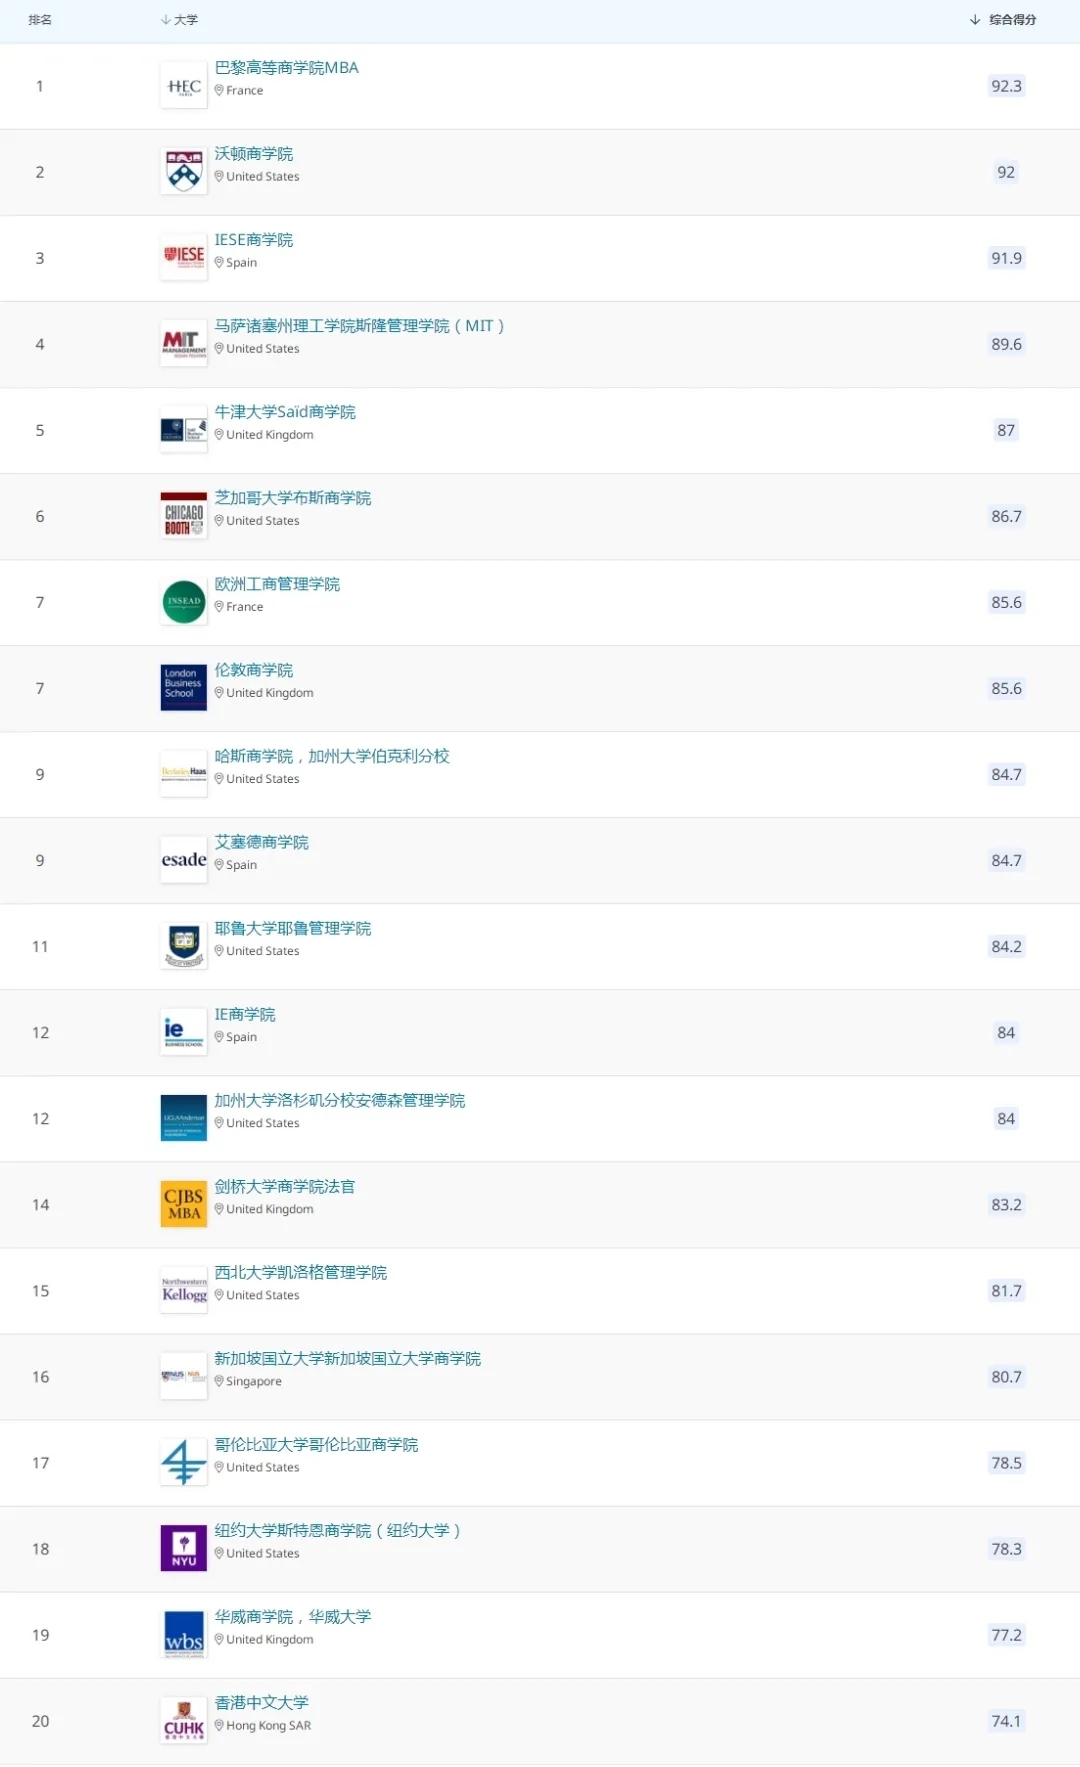Open the 沃顿商学院 link
Viewport: 1080px width, 1767px height.
pyautogui.click(x=254, y=154)
